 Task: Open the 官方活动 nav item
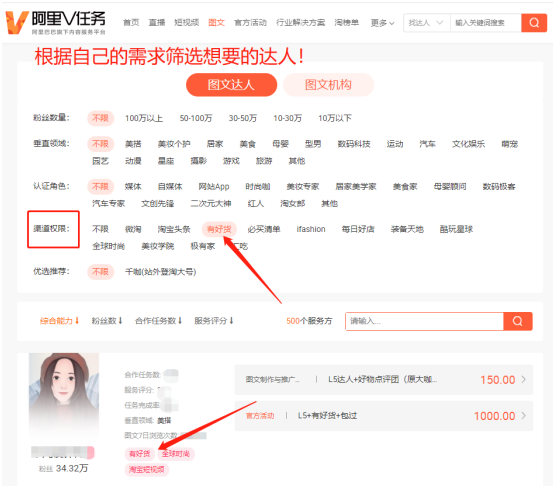(250, 23)
